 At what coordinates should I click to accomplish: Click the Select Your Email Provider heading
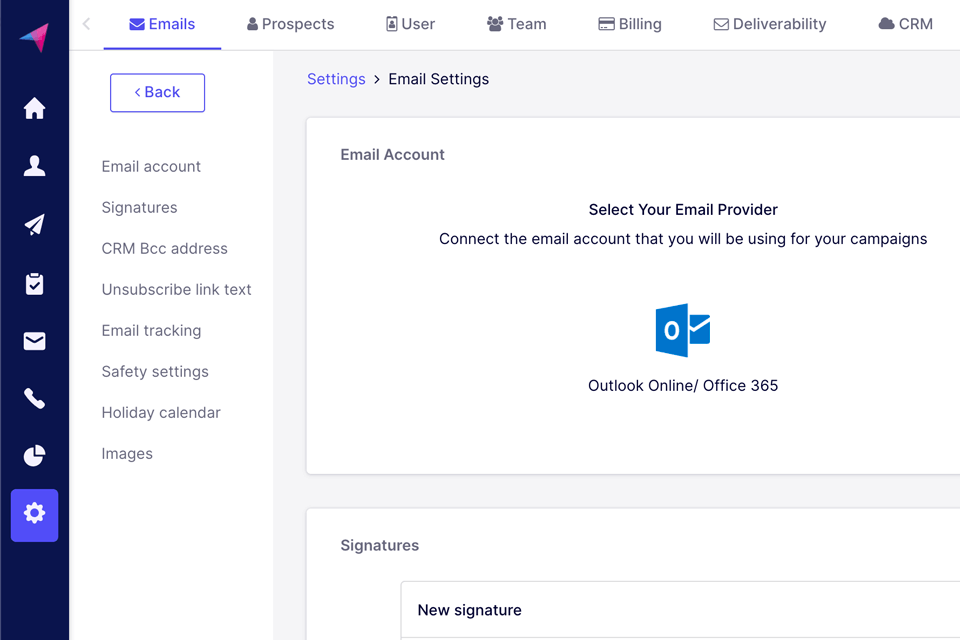[683, 209]
